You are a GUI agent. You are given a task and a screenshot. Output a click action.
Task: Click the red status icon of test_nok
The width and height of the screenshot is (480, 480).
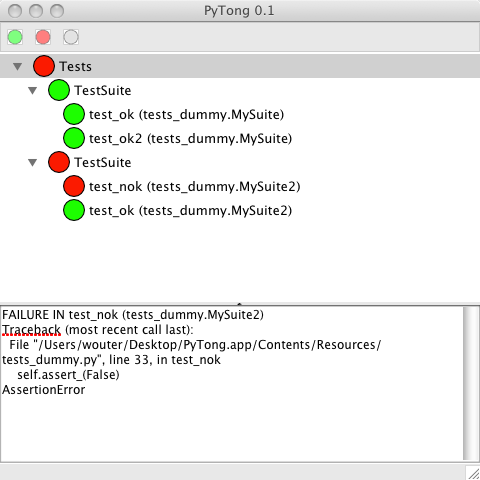pos(74,186)
